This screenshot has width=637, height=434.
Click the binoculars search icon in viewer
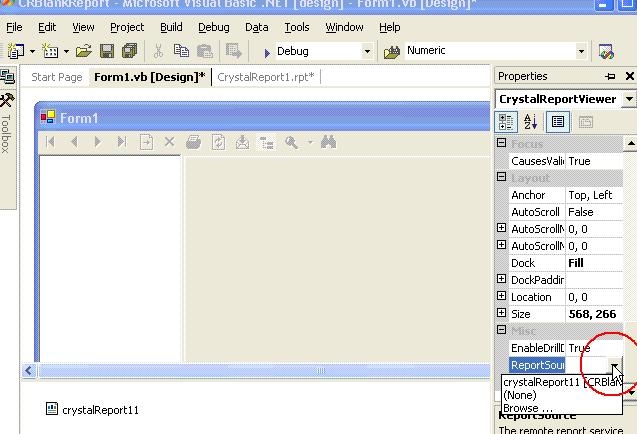pos(328,143)
